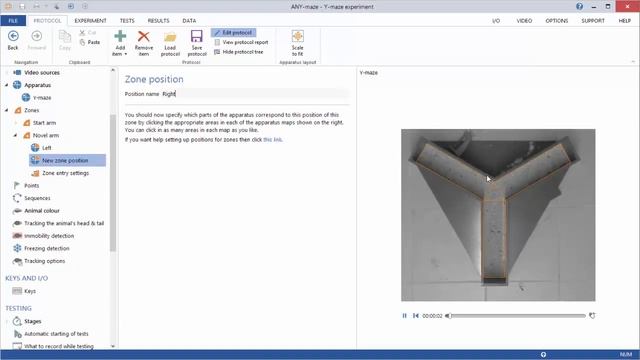
Task: Click the protocol tree scroll down arrow
Action: coord(113,346)
